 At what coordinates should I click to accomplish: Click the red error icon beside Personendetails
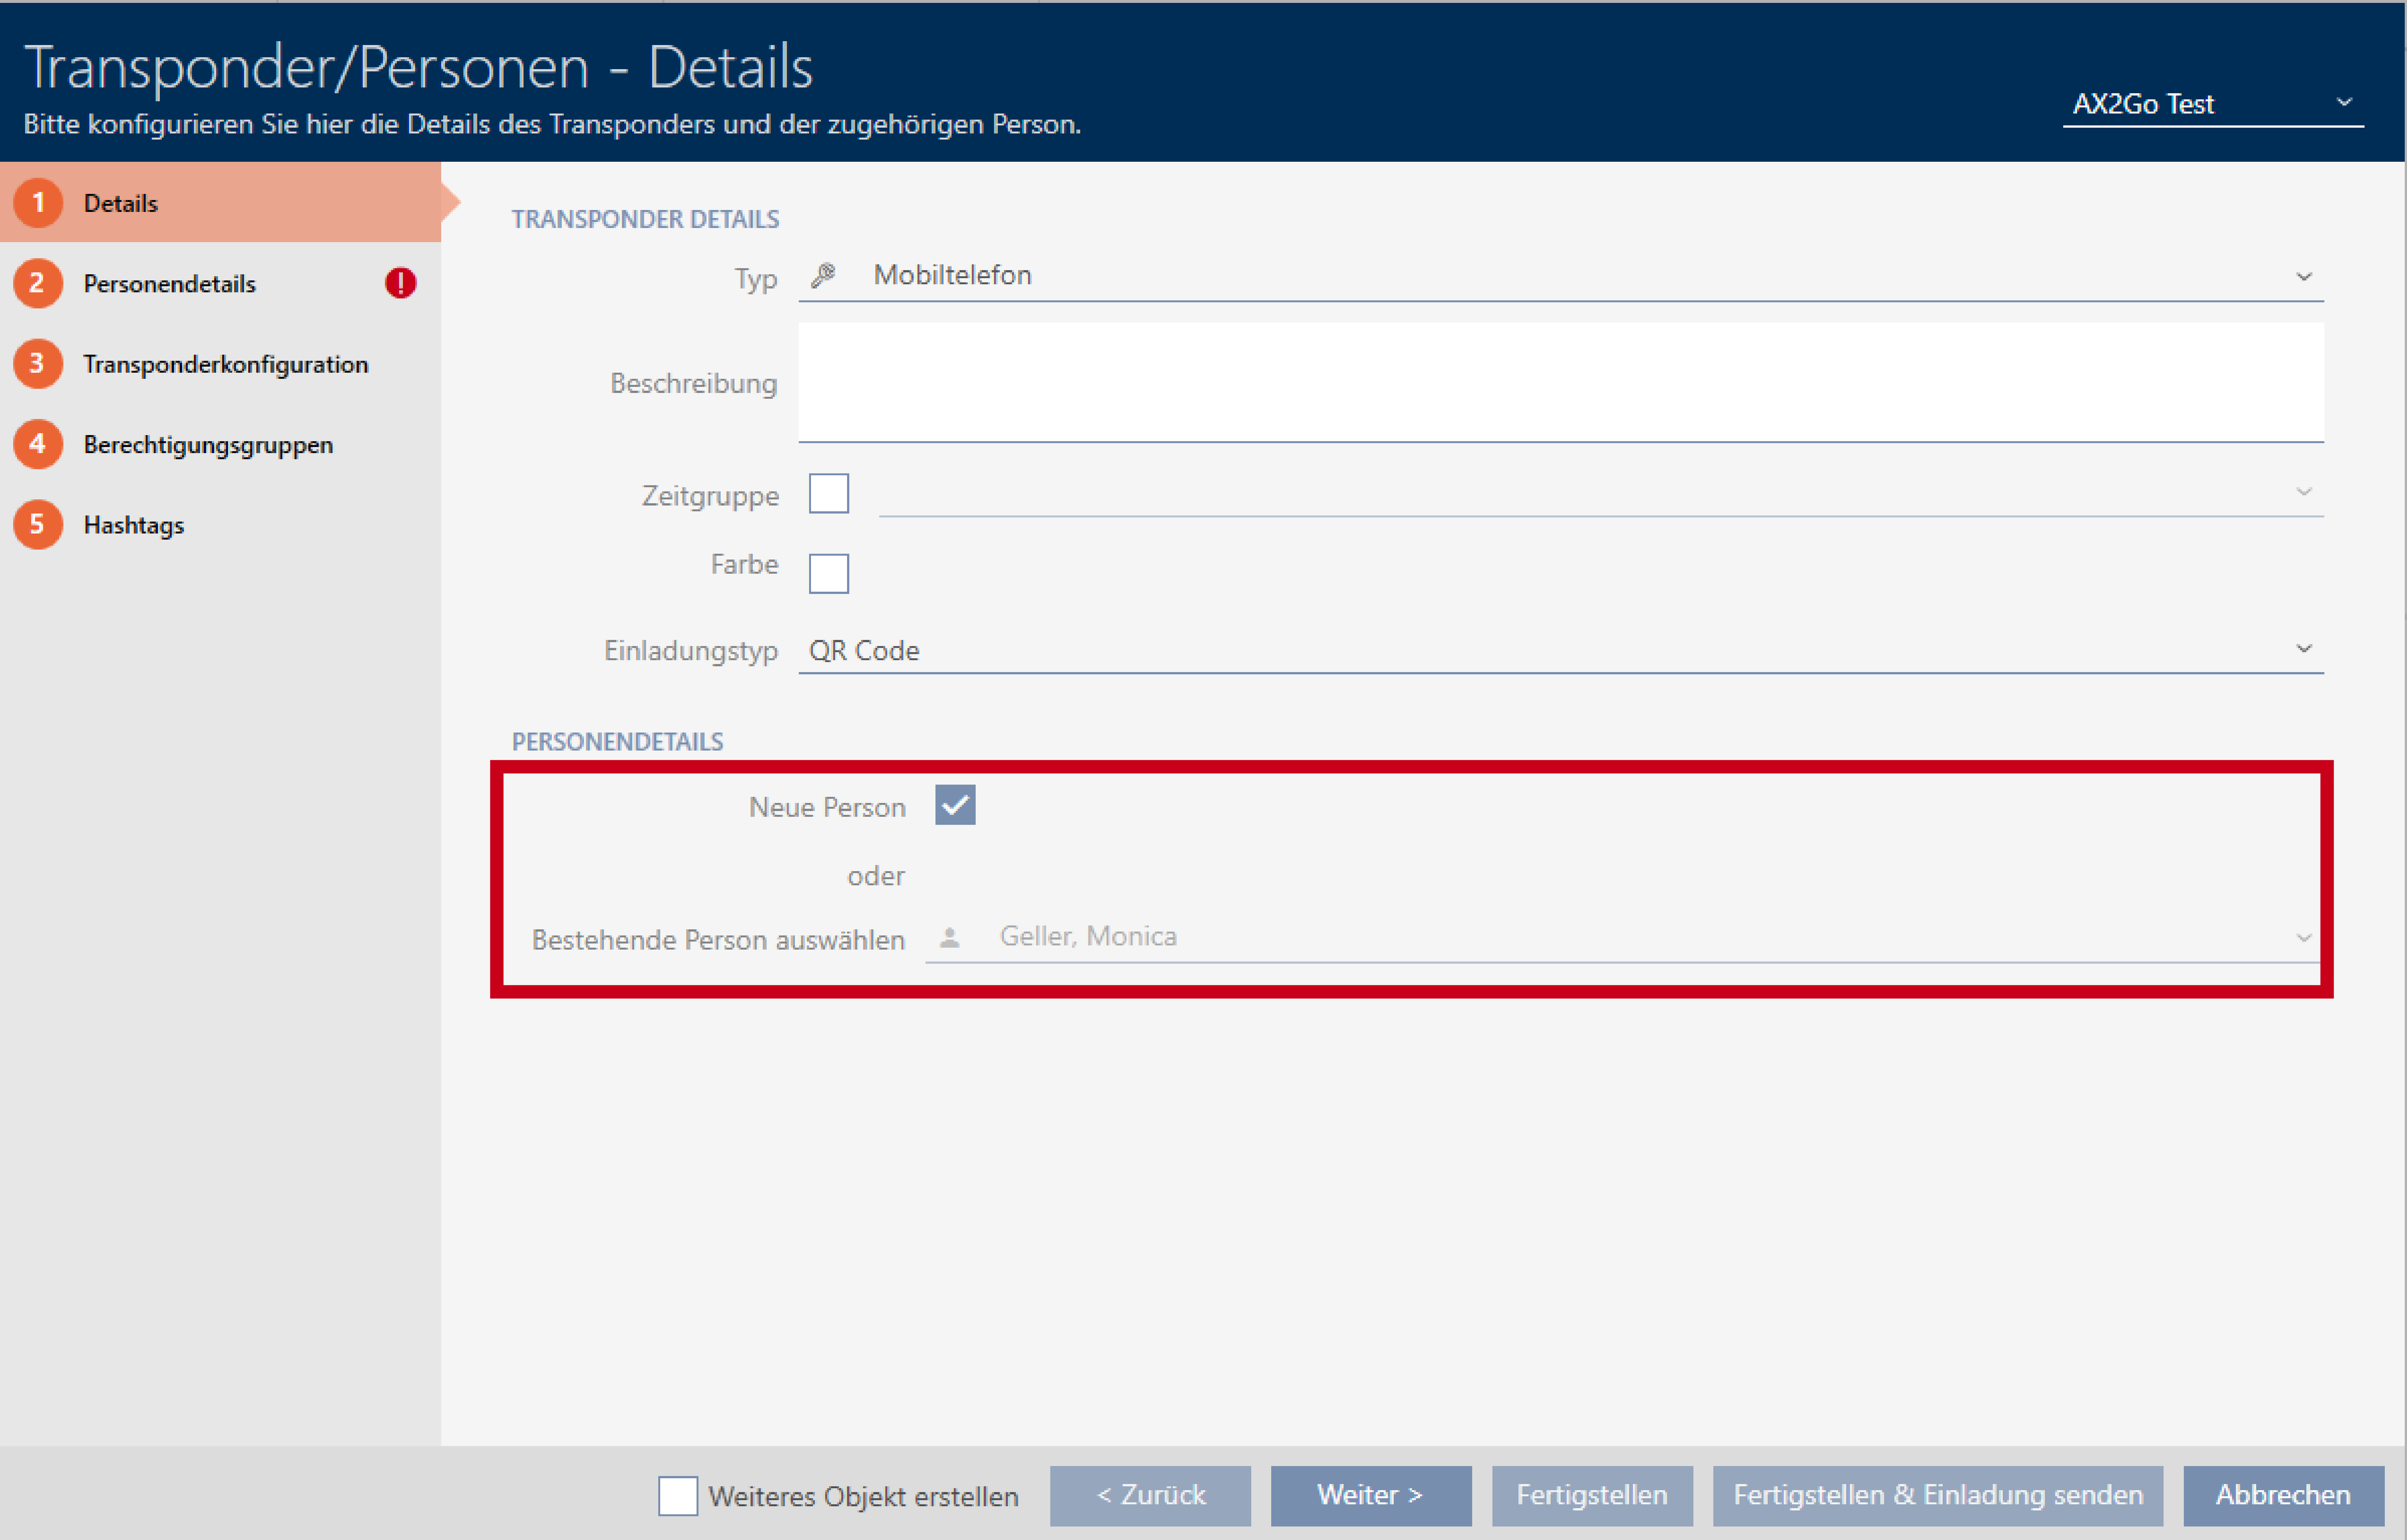pos(400,283)
